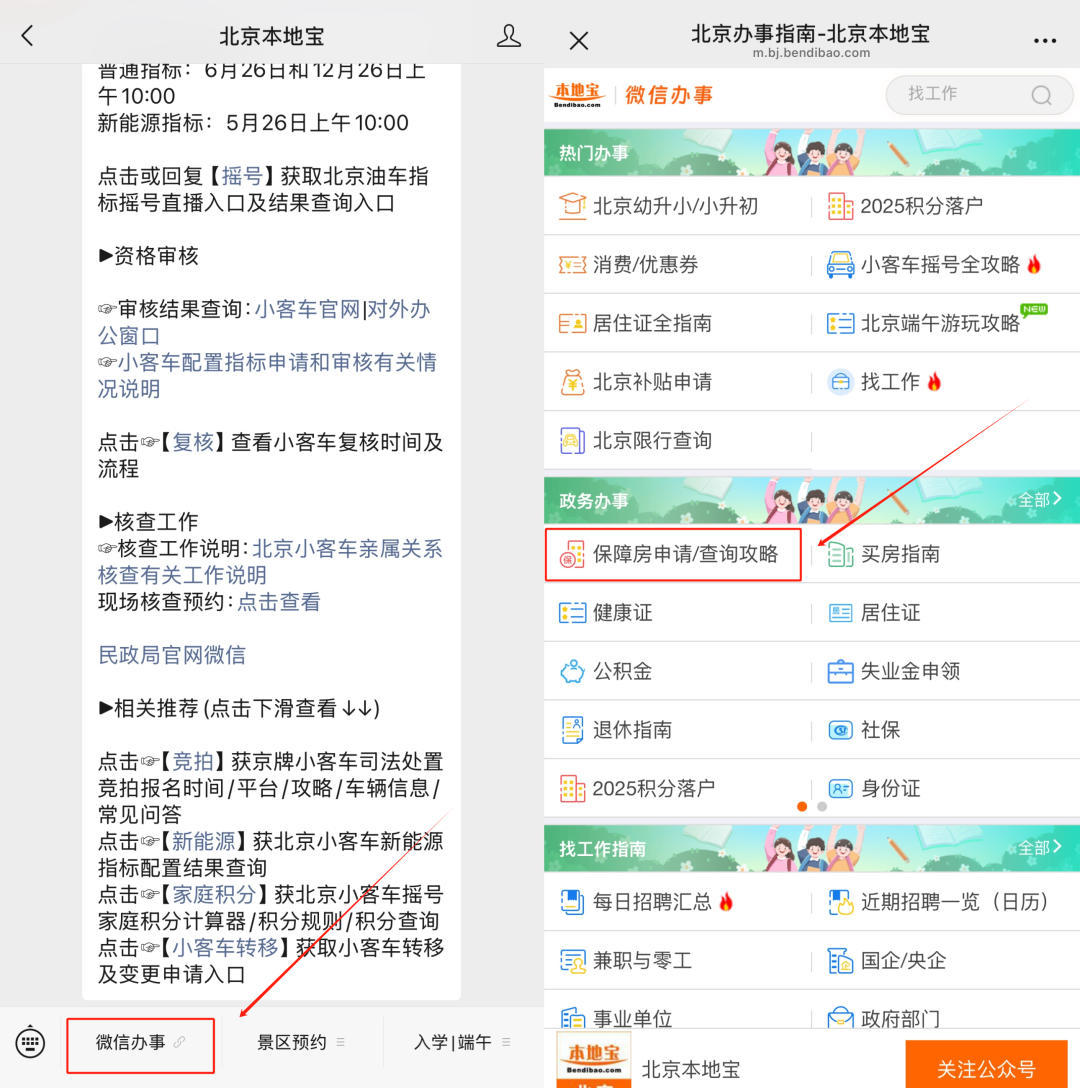Tap the briefcase icon for 失业金申领
Viewport: 1080px width, 1088px height.
(x=840, y=671)
